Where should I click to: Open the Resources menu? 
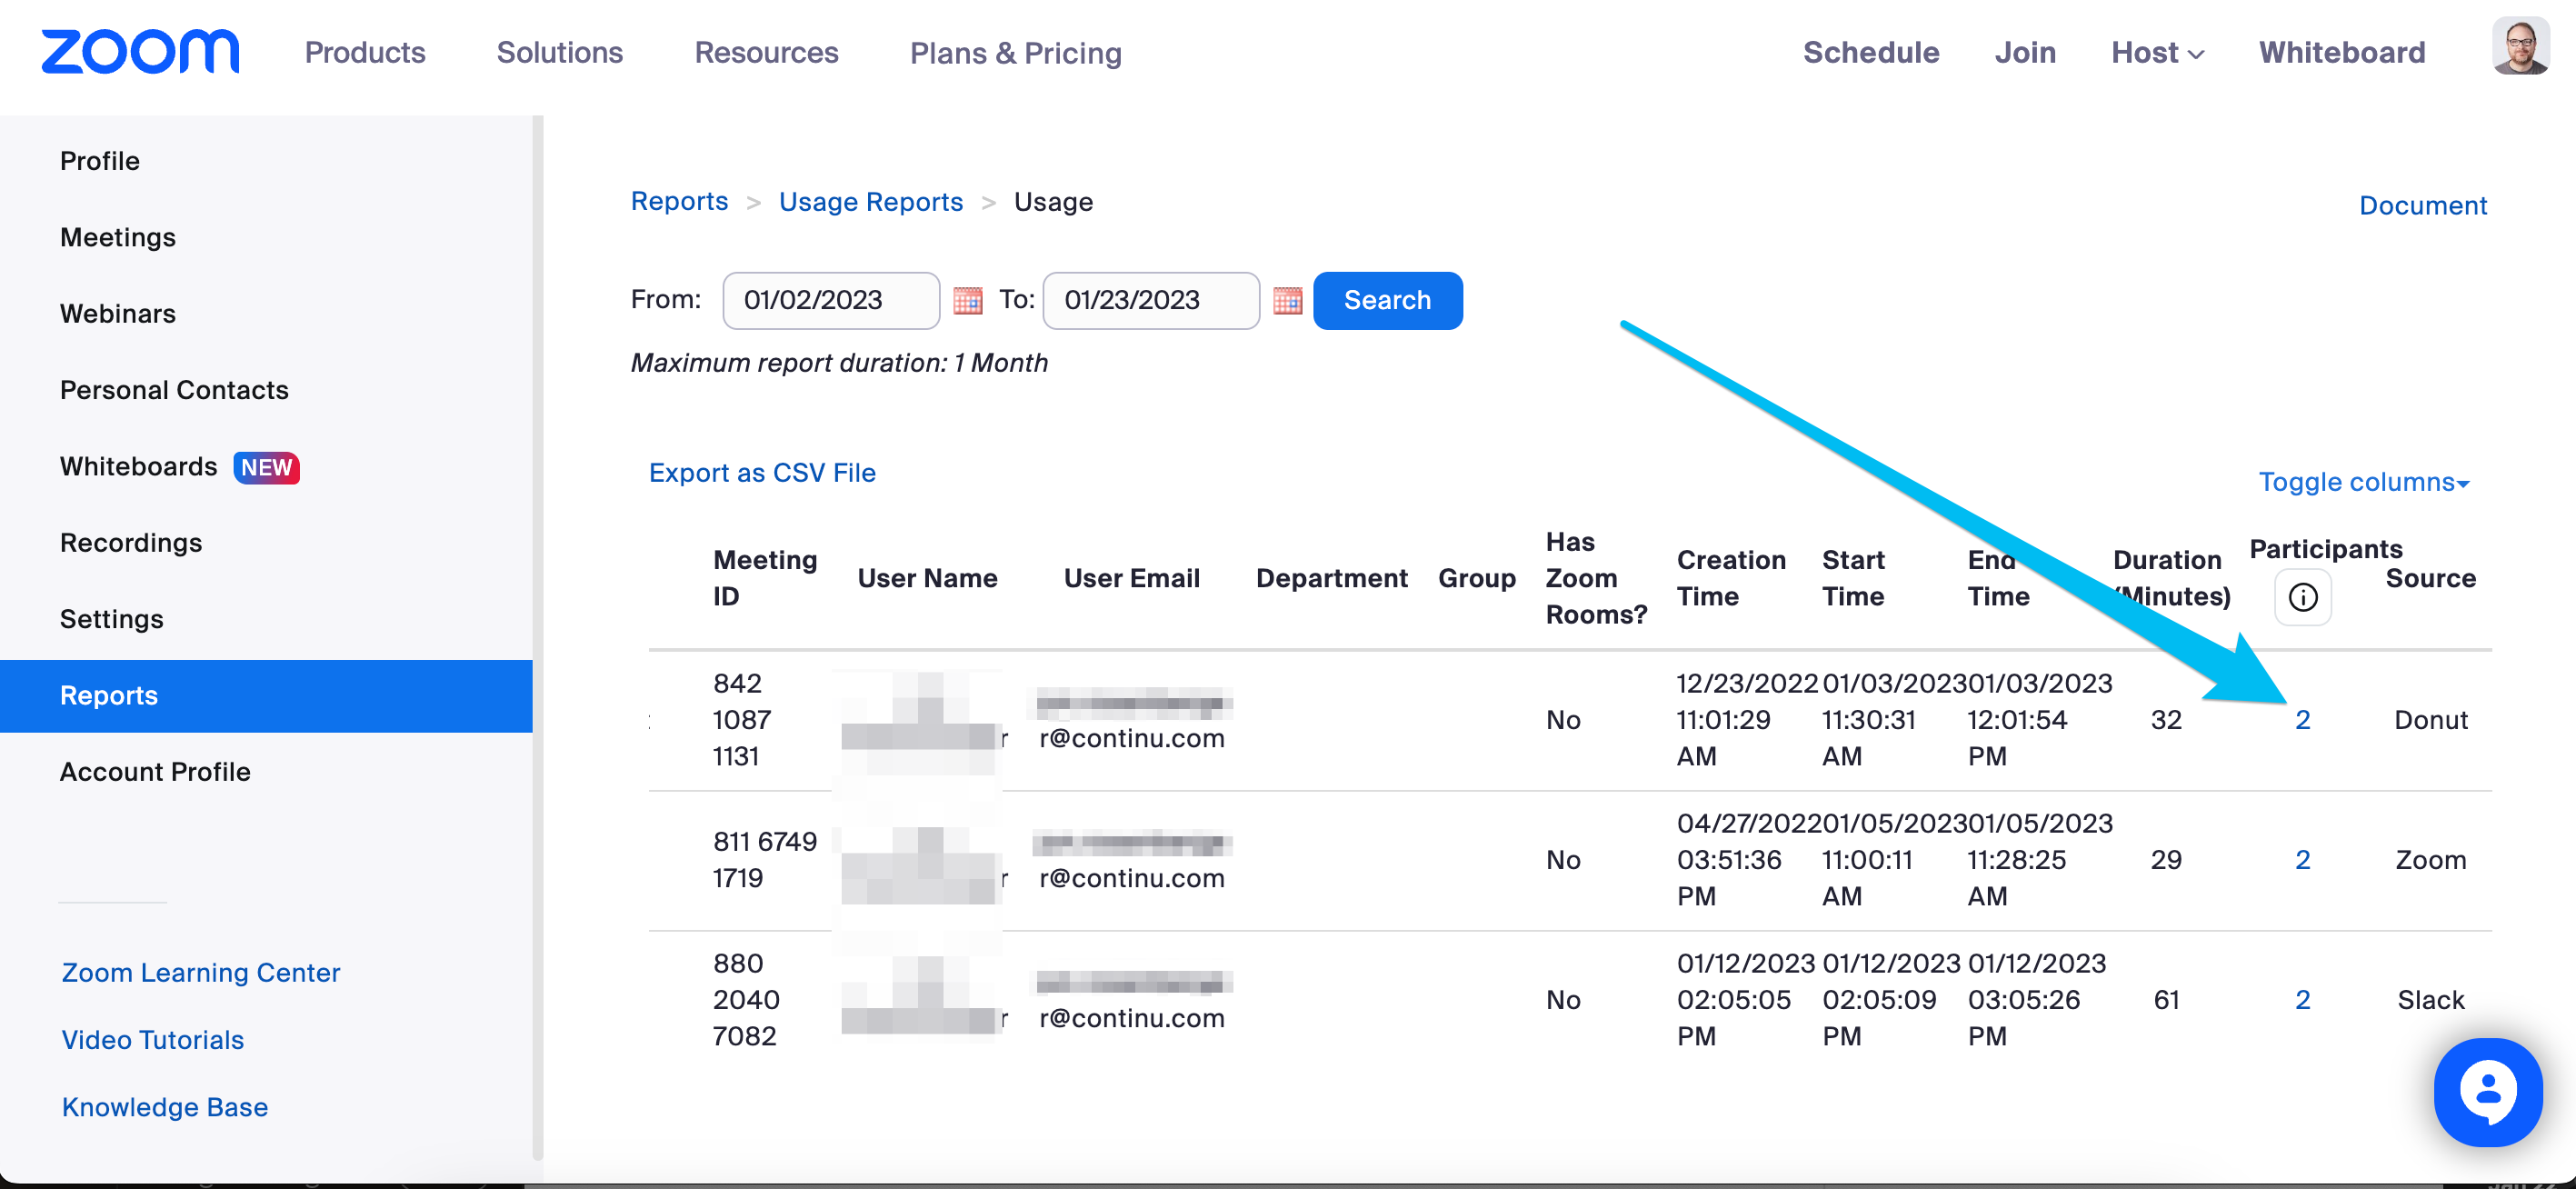(x=766, y=52)
